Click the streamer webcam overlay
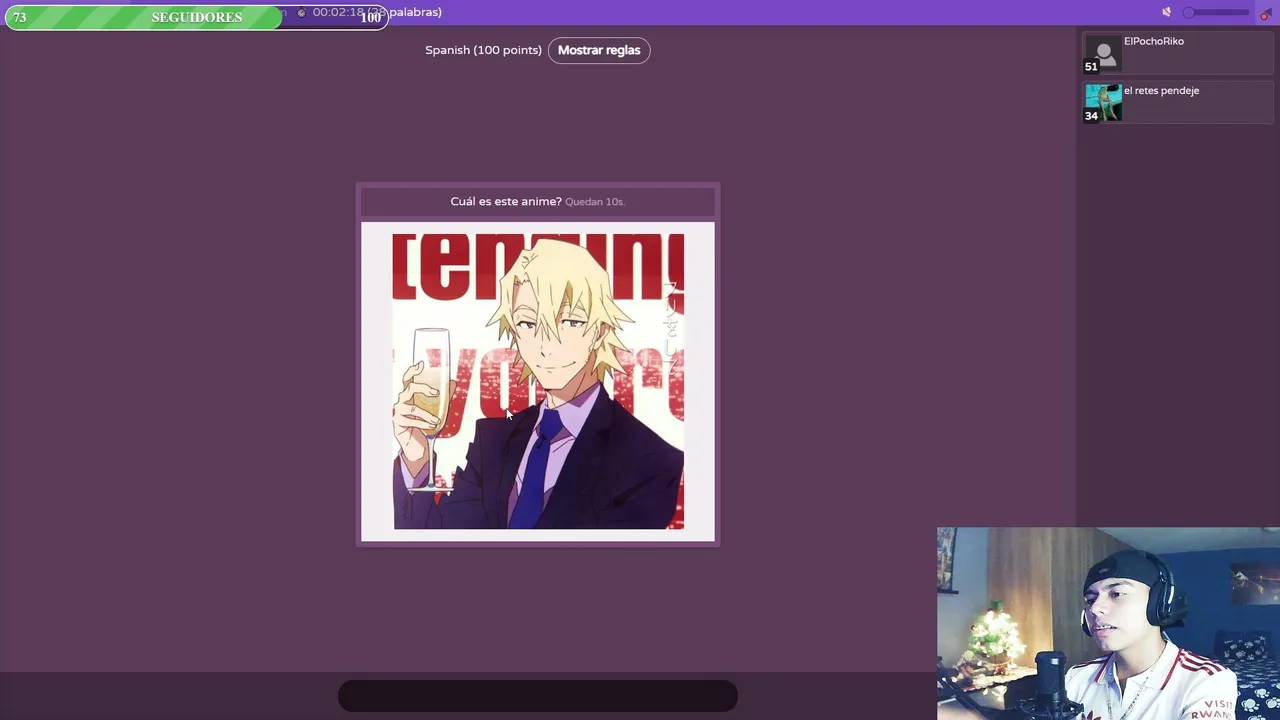1280x720 pixels. [x=1108, y=623]
